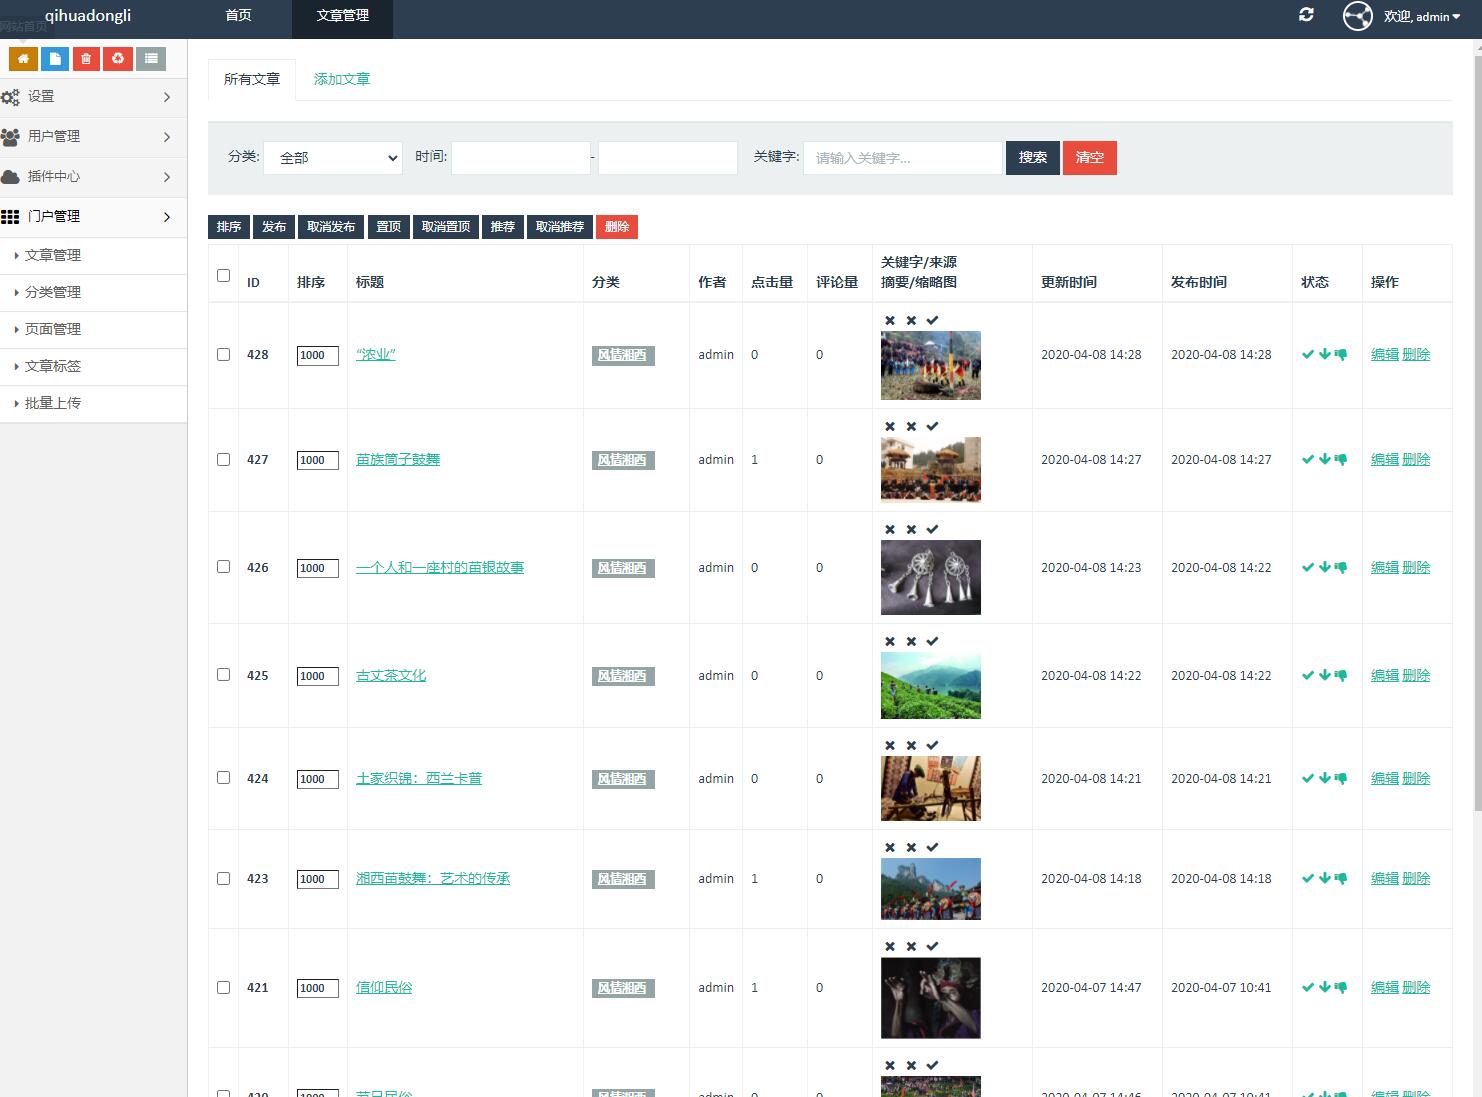Click the orange home icon button

pyautogui.click(x=23, y=59)
